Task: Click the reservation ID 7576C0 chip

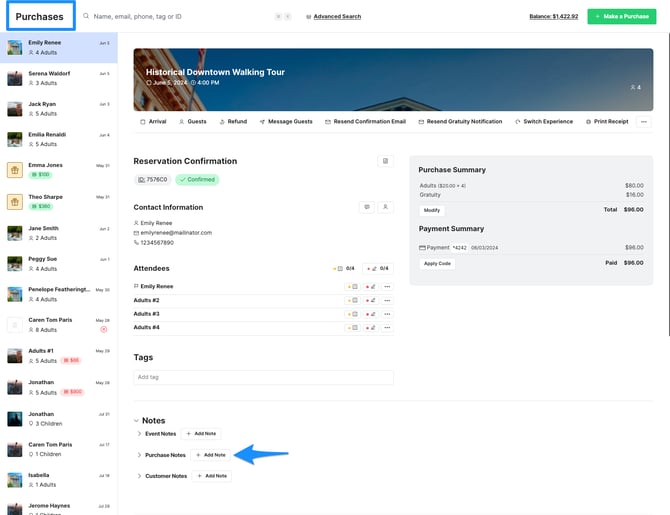Action: (153, 180)
